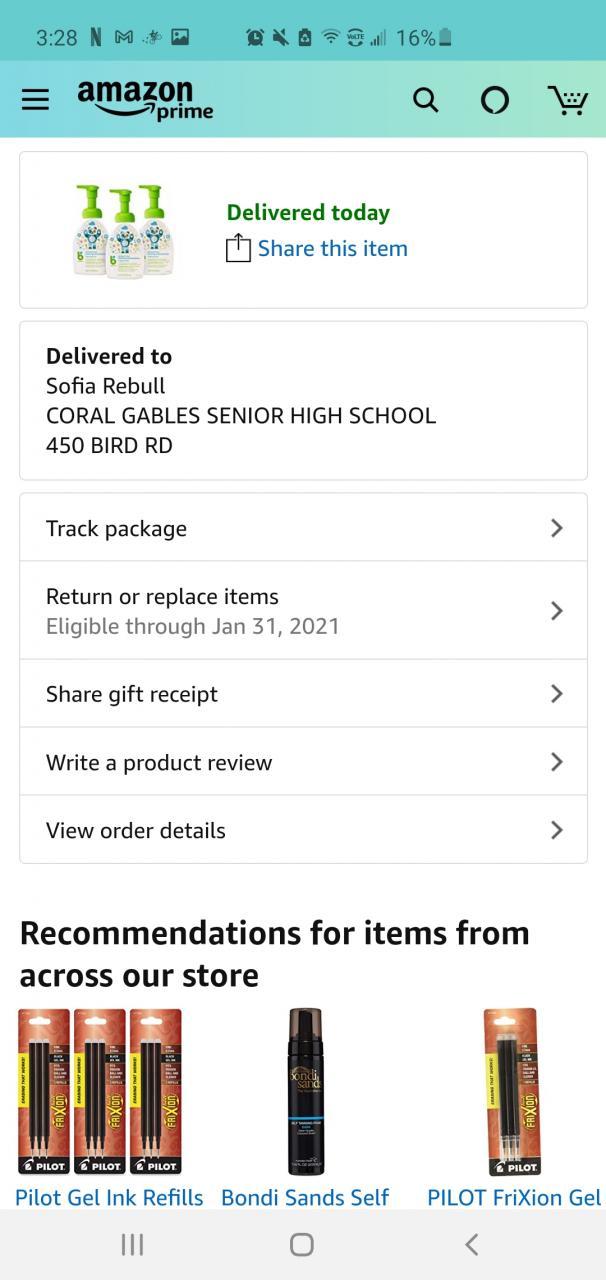Tap the share icon beside Share this item
Viewport: 606px width, 1280px height.
tap(238, 248)
